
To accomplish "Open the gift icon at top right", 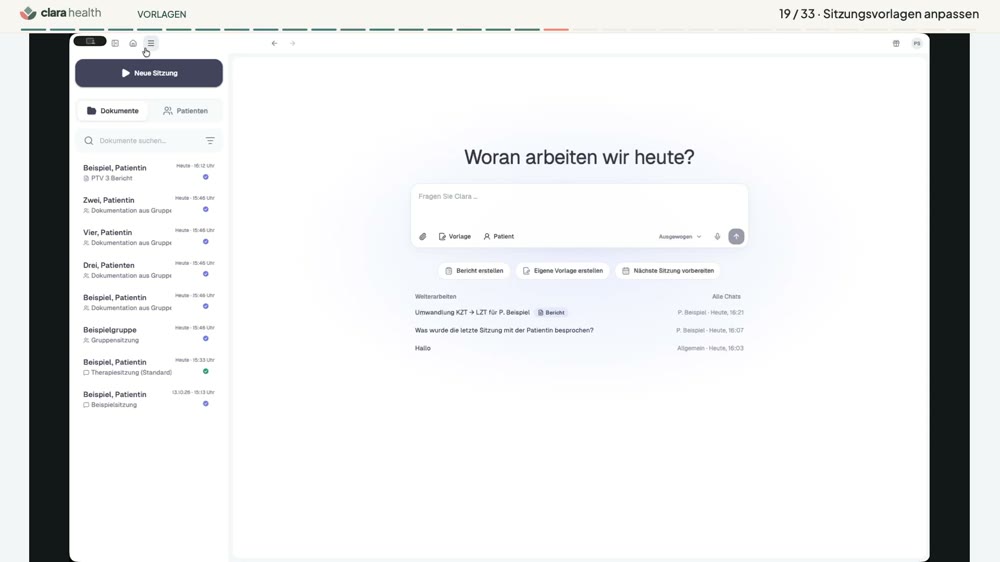I will [x=896, y=43].
